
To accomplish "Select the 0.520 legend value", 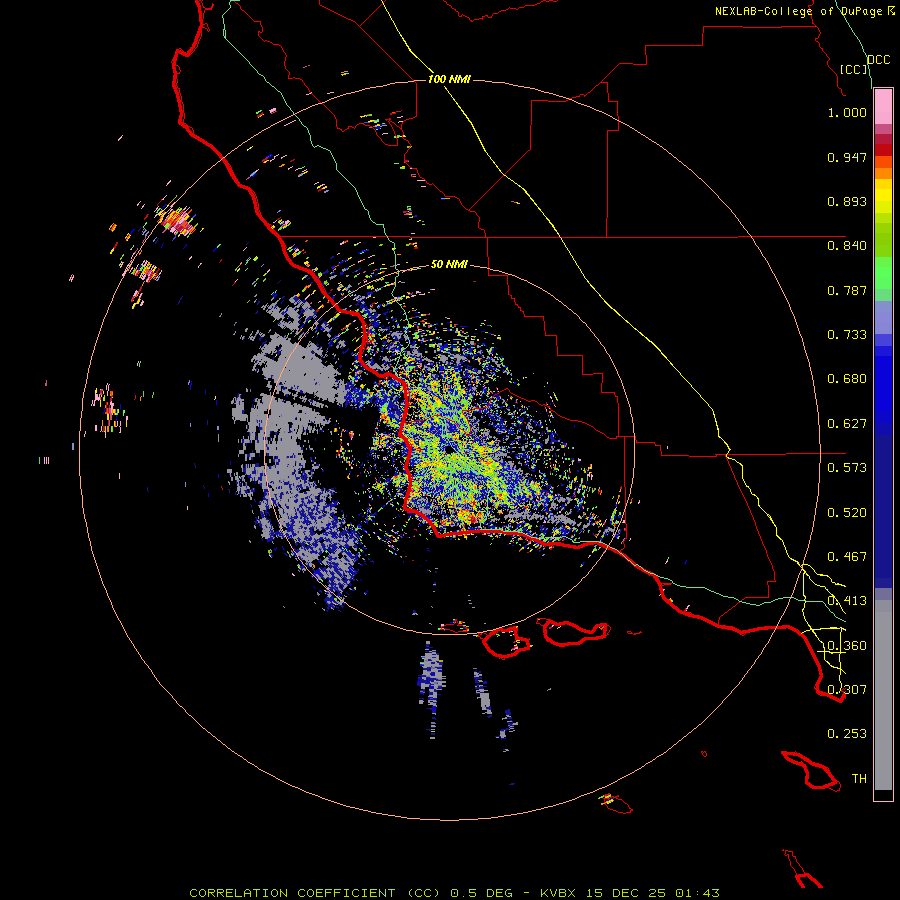I will pos(847,513).
